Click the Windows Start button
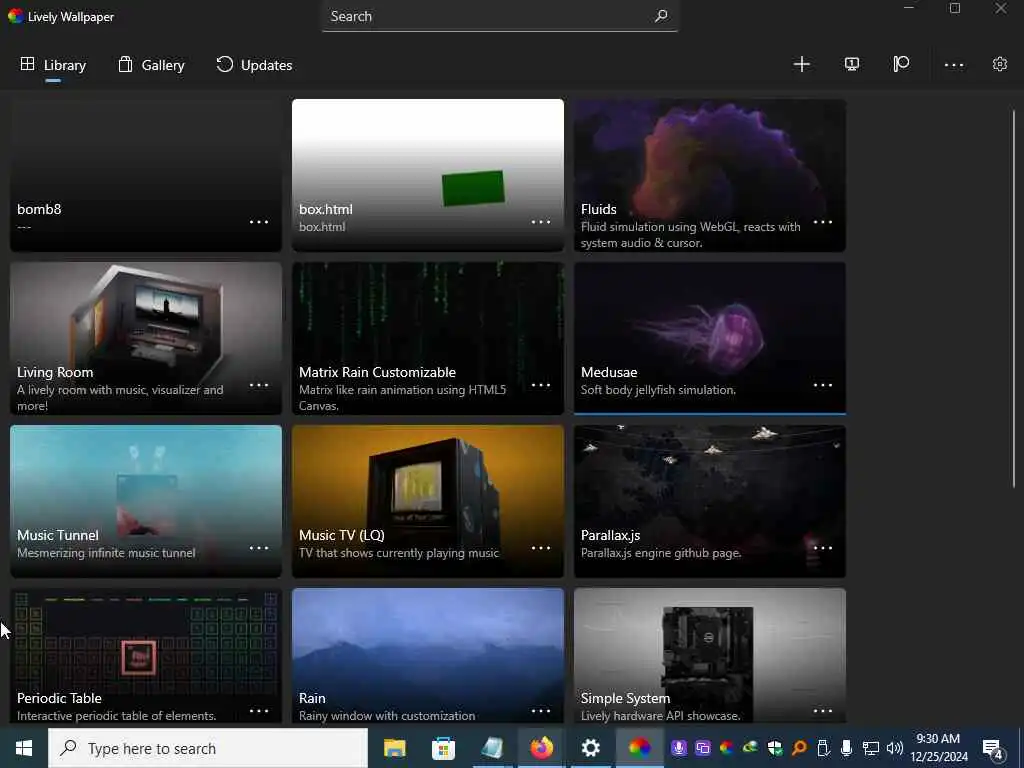 coord(24,748)
